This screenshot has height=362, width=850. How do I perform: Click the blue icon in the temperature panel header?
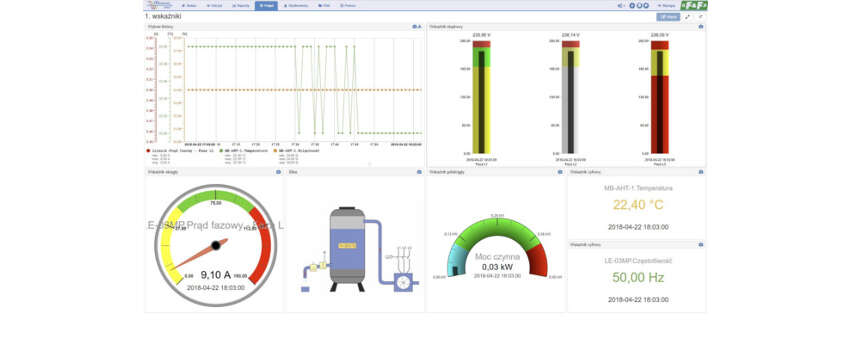click(700, 172)
